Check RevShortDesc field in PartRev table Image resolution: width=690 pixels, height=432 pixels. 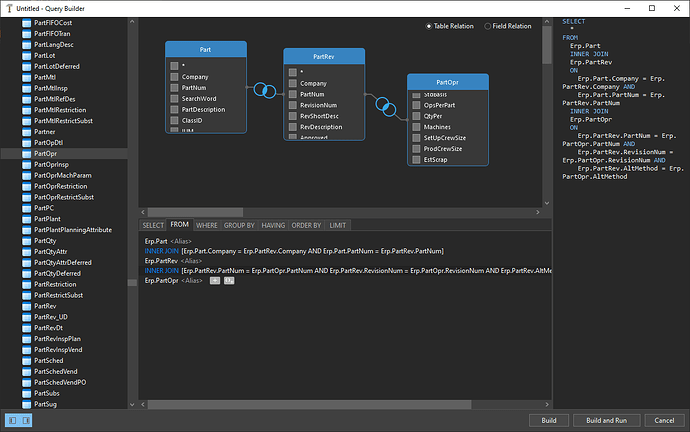click(293, 117)
